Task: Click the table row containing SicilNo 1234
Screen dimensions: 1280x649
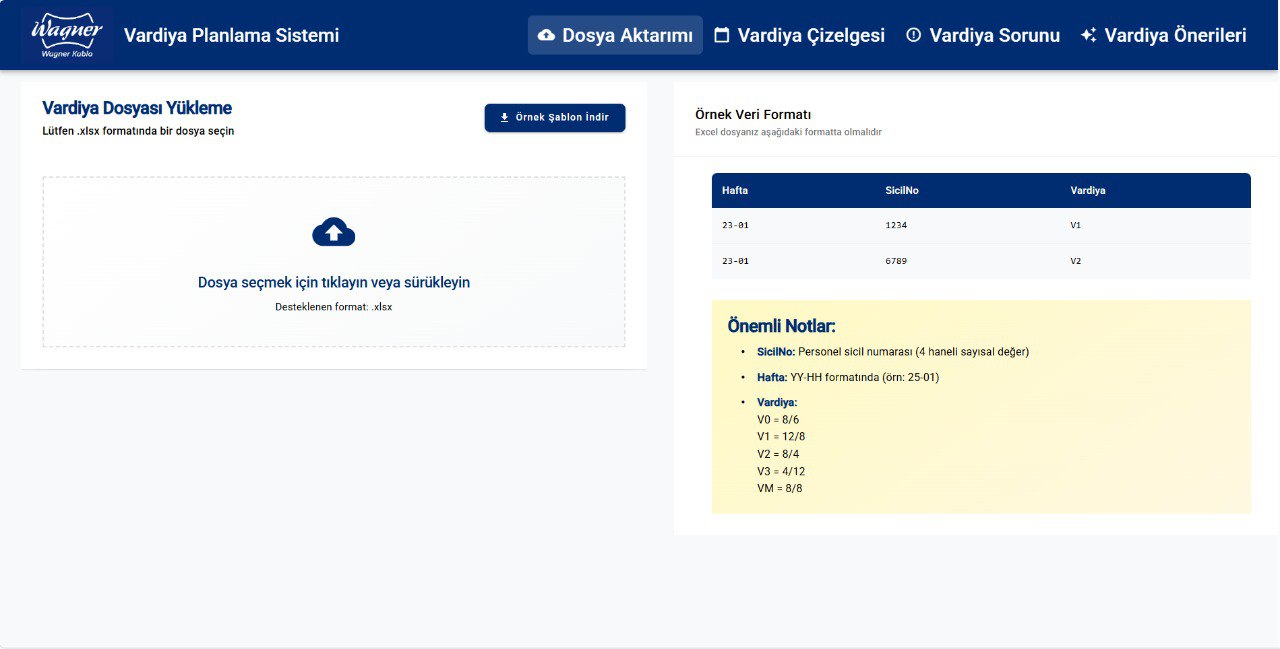Action: [980, 225]
